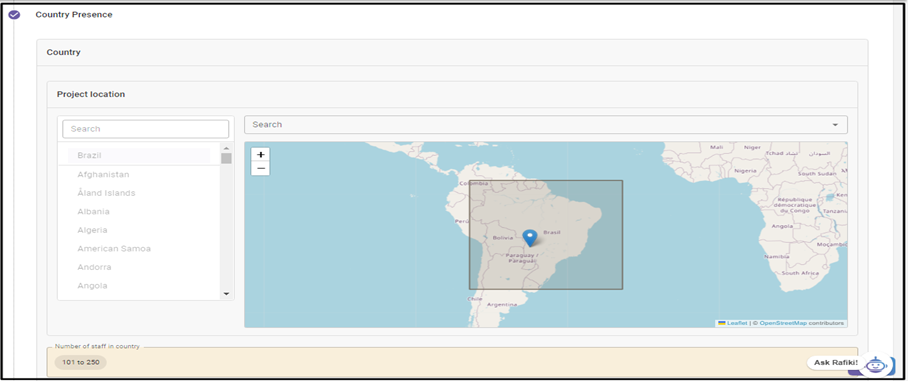Click the 101 to 250 staff chip
The width and height of the screenshot is (908, 381).
coord(80,362)
